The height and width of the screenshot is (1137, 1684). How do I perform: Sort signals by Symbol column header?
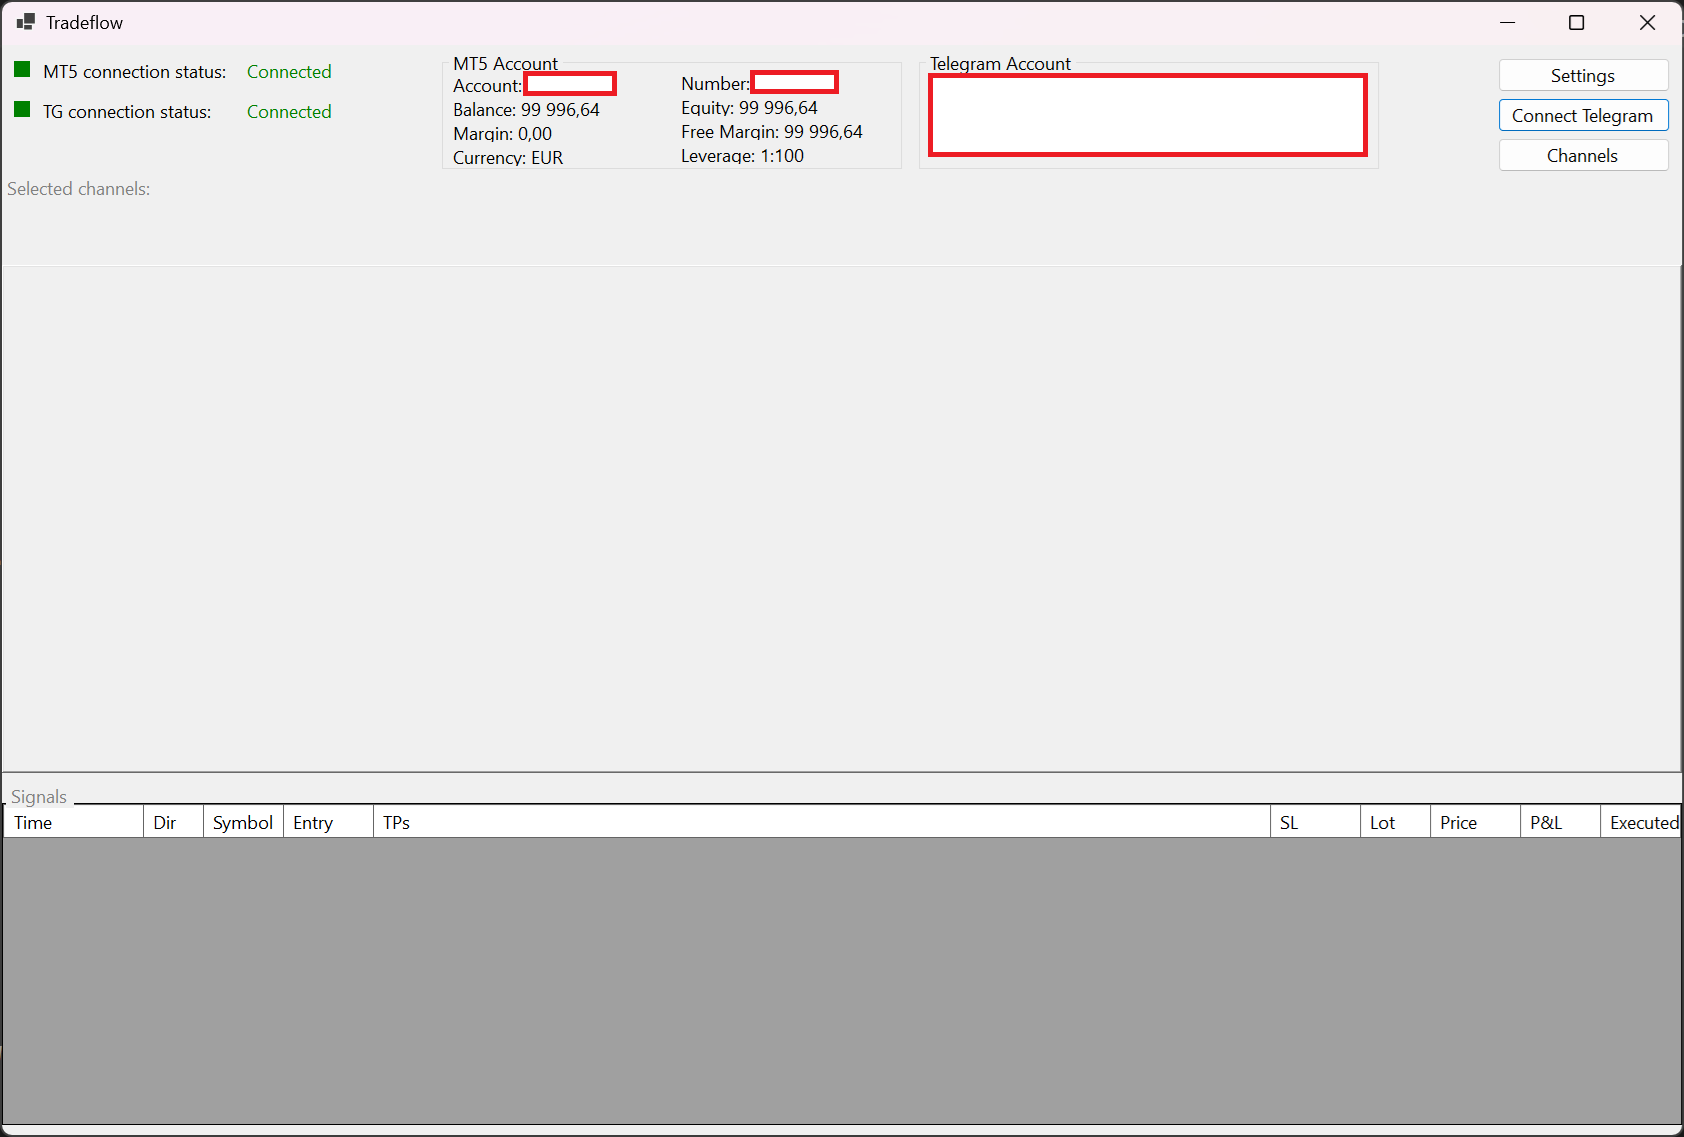tap(243, 822)
